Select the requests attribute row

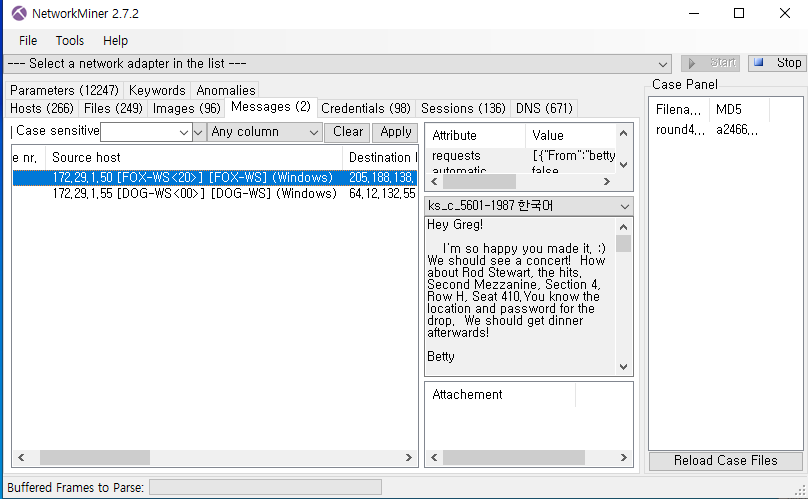click(520, 156)
